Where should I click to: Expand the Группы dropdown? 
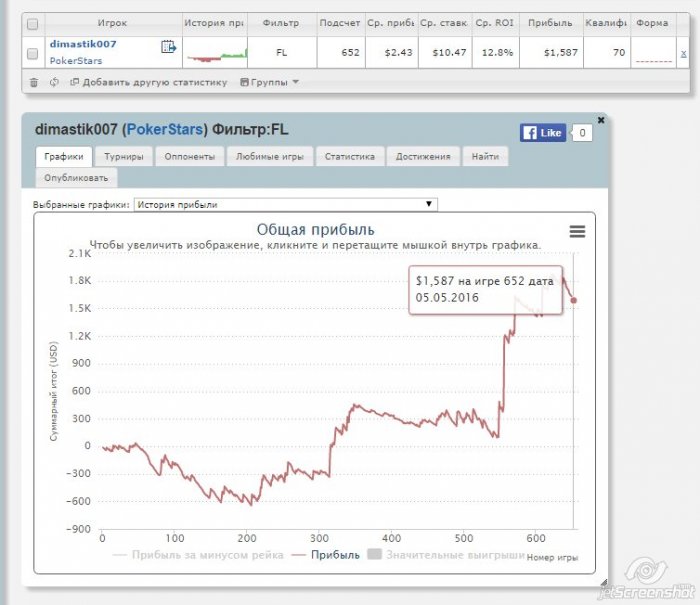pos(270,82)
